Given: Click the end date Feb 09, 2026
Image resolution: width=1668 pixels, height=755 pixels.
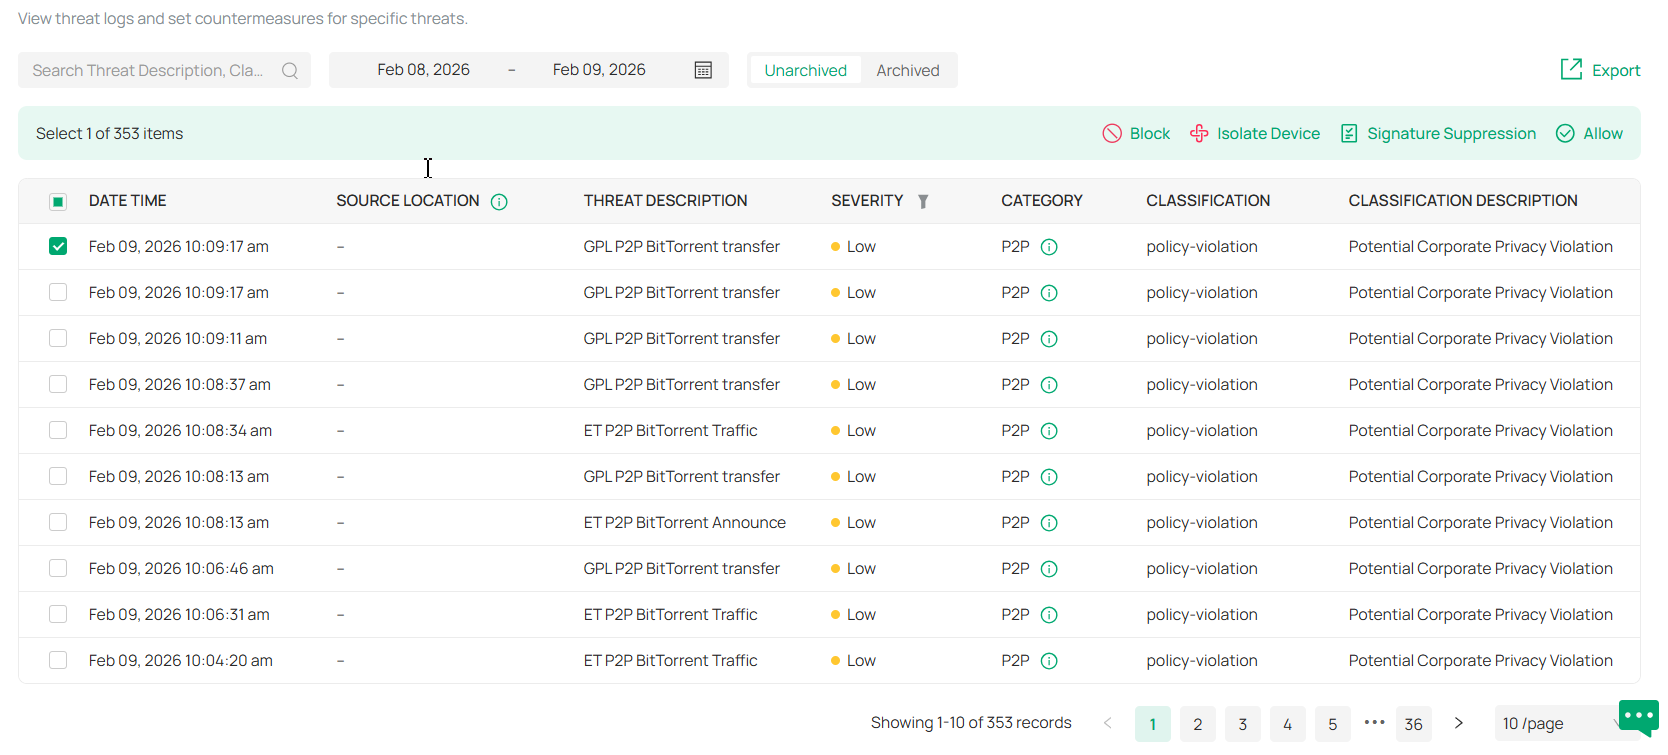Looking at the screenshot, I should tap(599, 70).
